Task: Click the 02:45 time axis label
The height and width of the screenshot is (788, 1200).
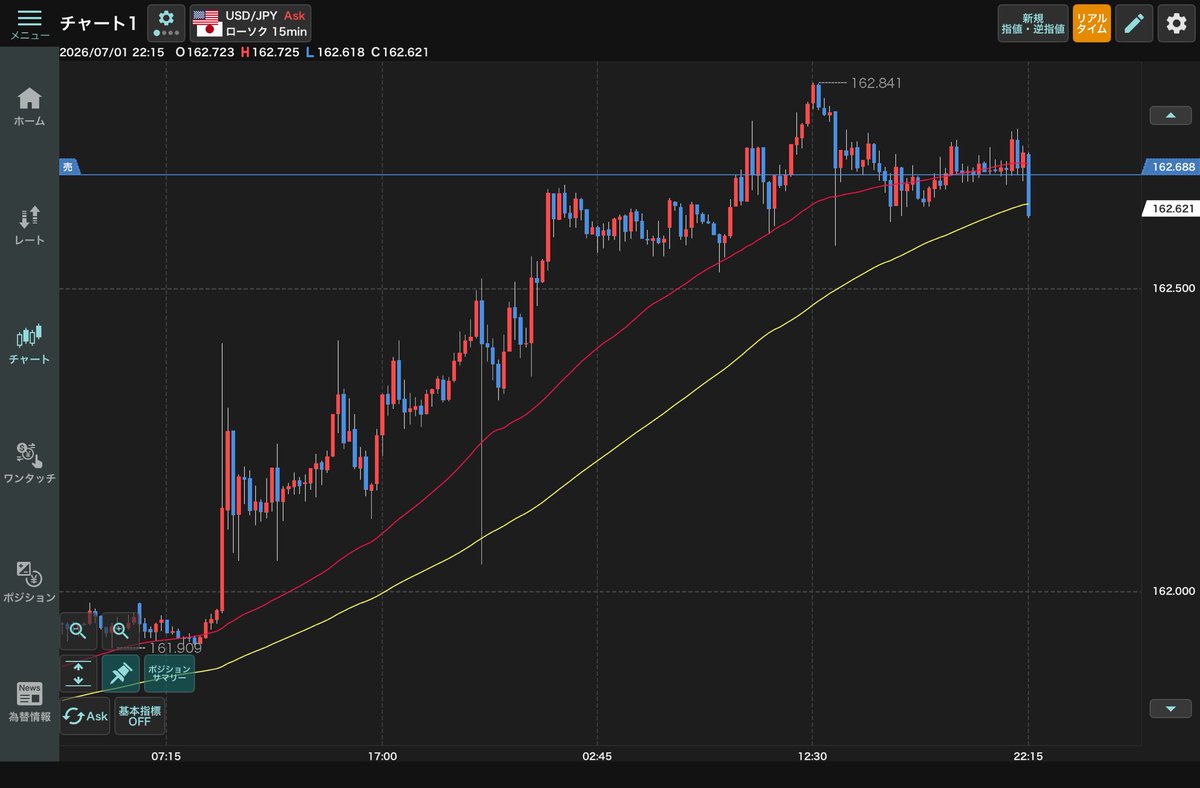Action: pos(597,757)
